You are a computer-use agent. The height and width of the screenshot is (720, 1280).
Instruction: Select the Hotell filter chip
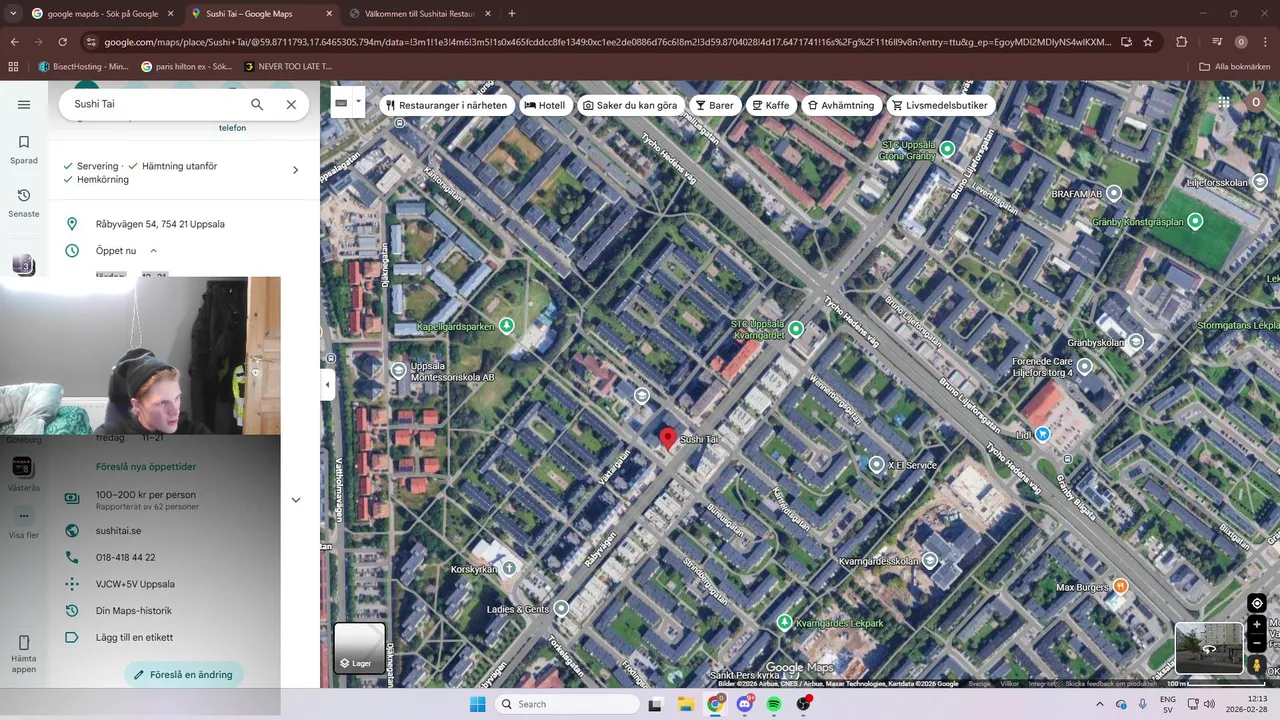click(x=545, y=105)
